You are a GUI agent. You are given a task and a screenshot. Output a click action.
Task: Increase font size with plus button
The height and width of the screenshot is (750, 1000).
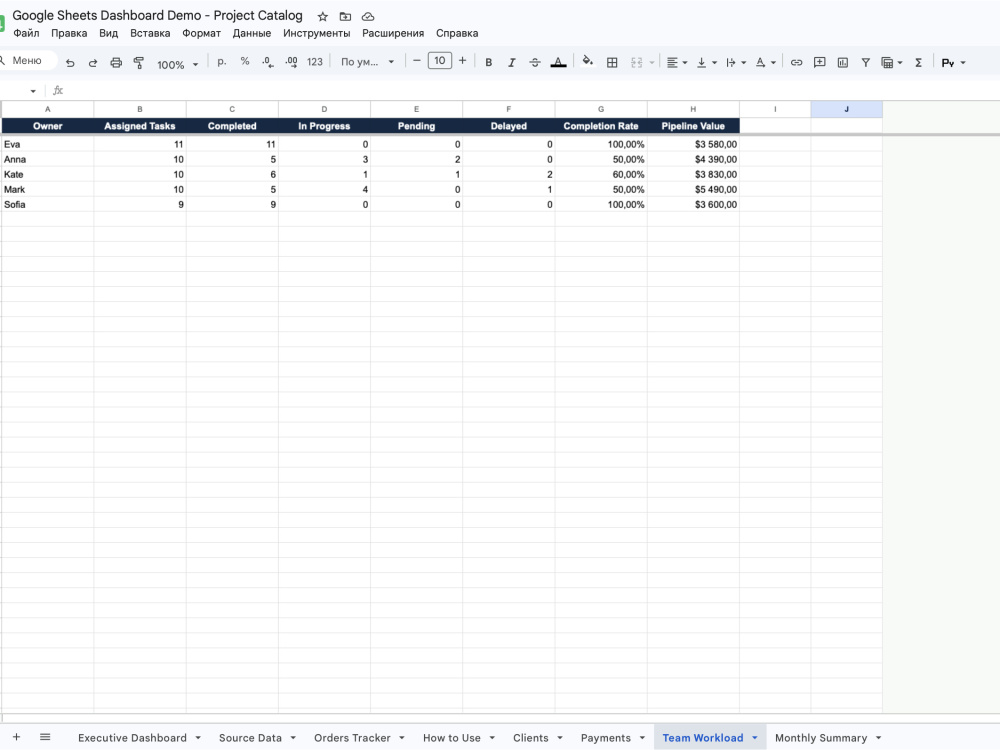point(462,61)
